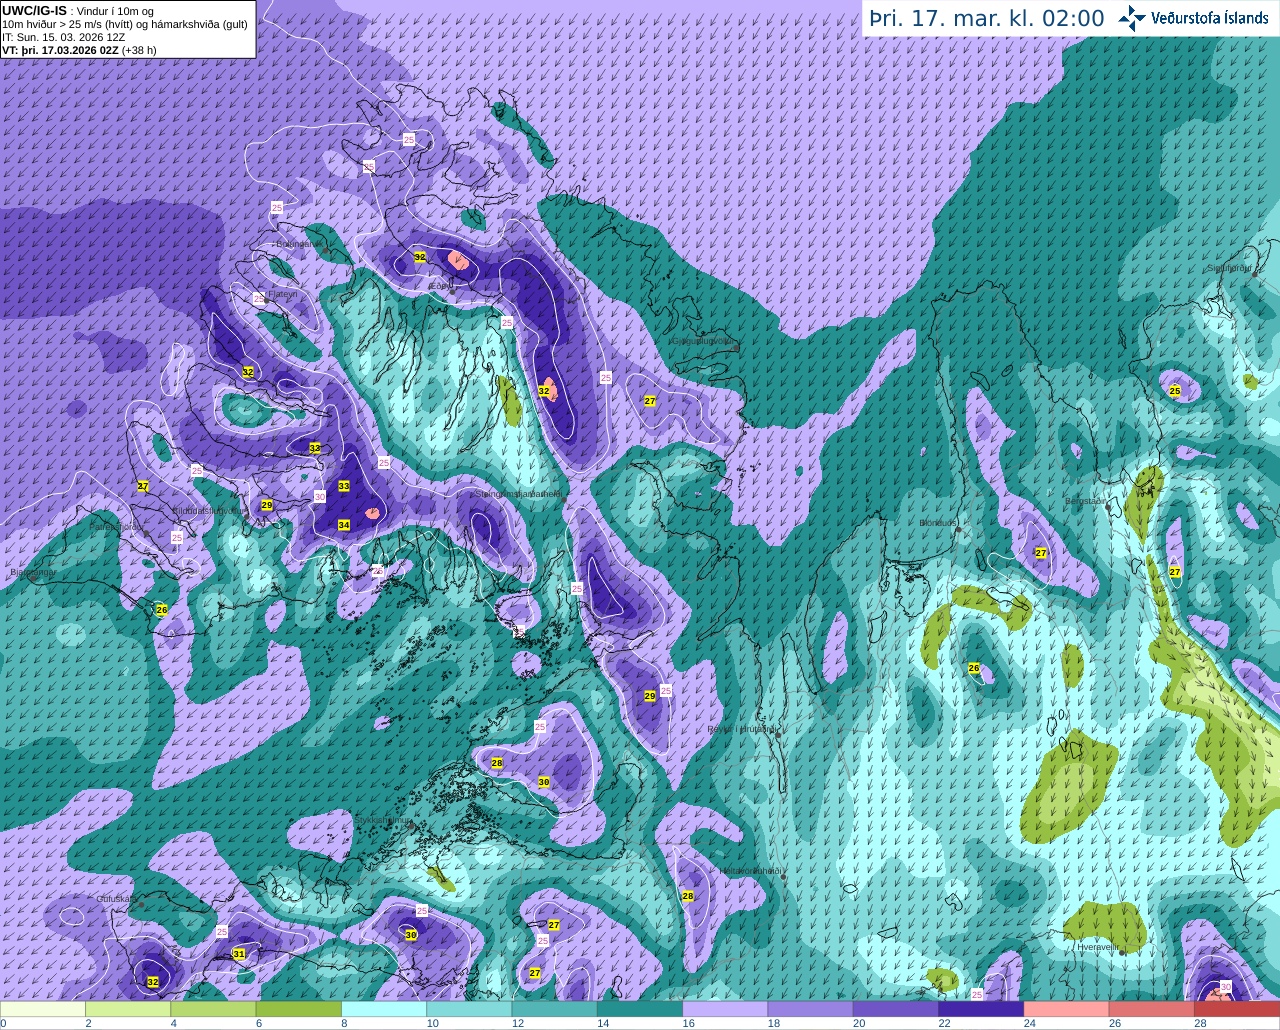Screen dimensions: 1280x1030
Task: Pick the medium teal 12–14 legend swatch
Action: click(555, 1008)
